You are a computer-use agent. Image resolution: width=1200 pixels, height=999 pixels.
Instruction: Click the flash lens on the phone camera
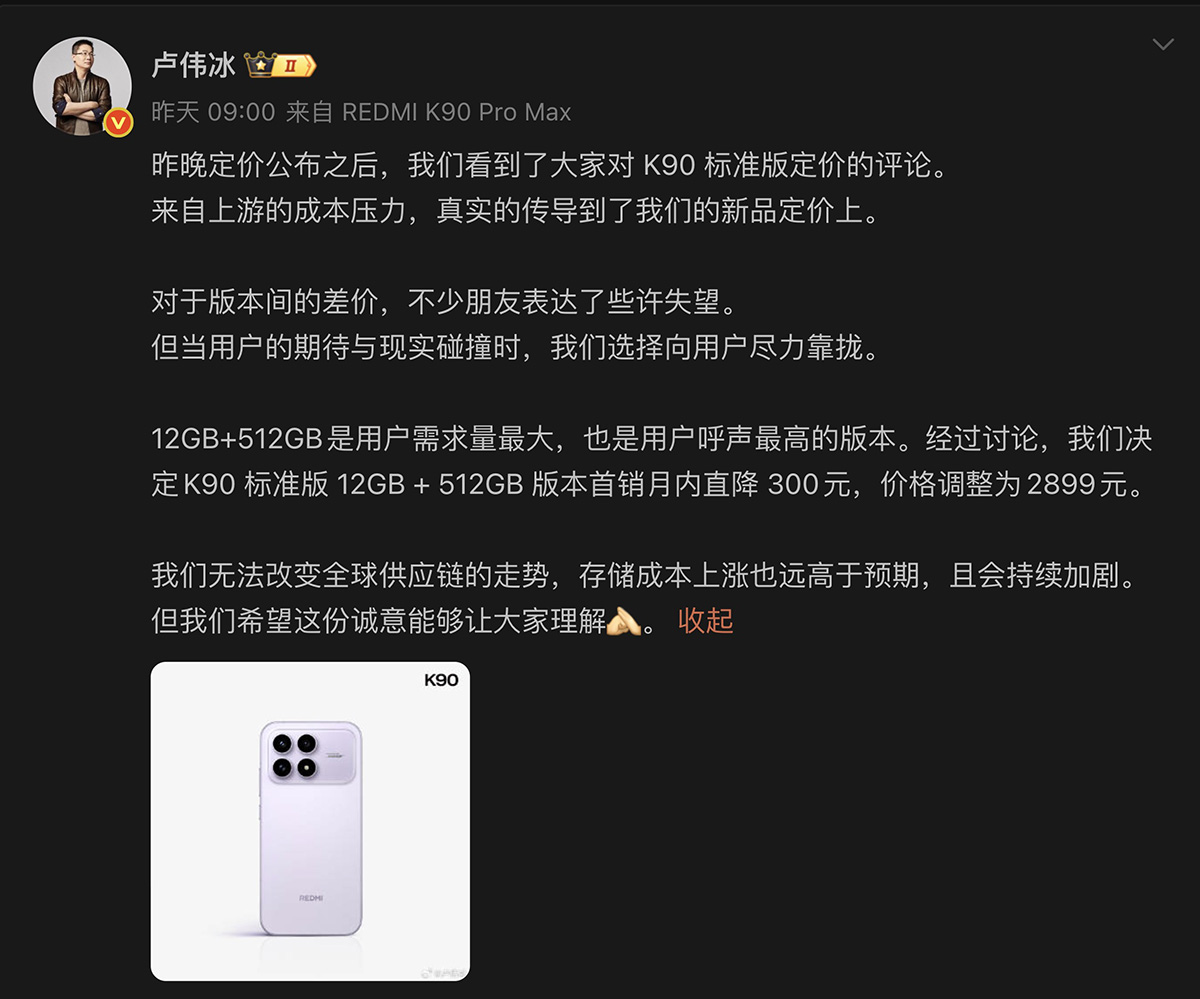coord(306,768)
